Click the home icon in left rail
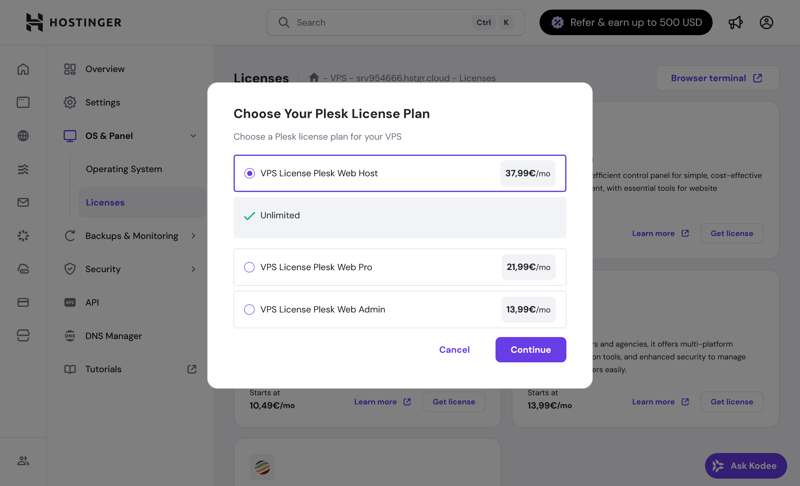This screenshot has height=486, width=800. 23,69
